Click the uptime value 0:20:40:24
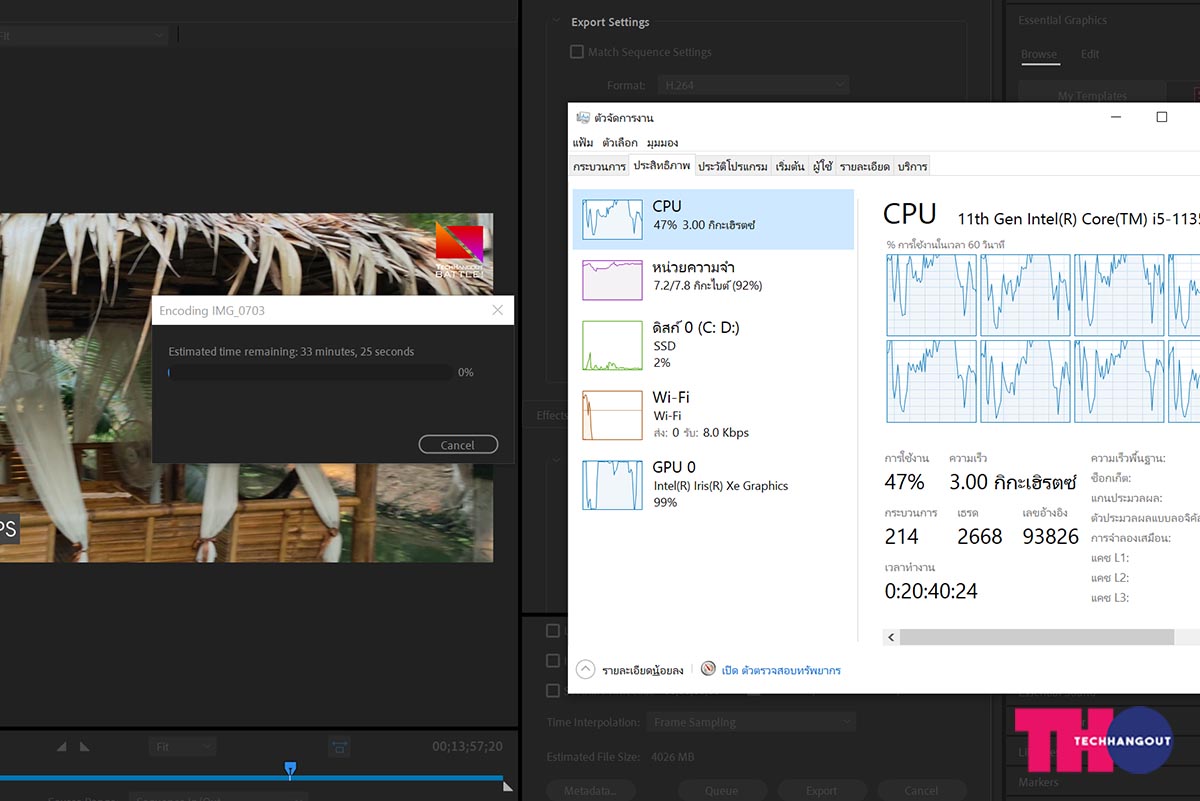Image resolution: width=1200 pixels, height=801 pixels. (x=931, y=591)
